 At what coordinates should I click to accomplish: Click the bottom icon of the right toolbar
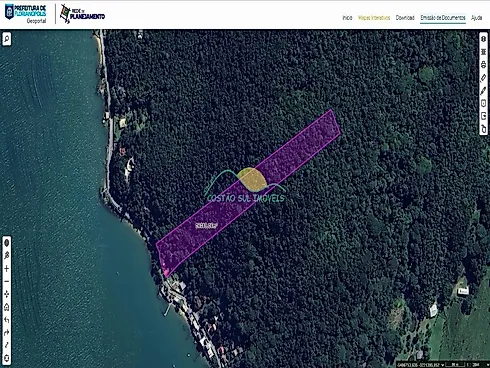coord(483,129)
